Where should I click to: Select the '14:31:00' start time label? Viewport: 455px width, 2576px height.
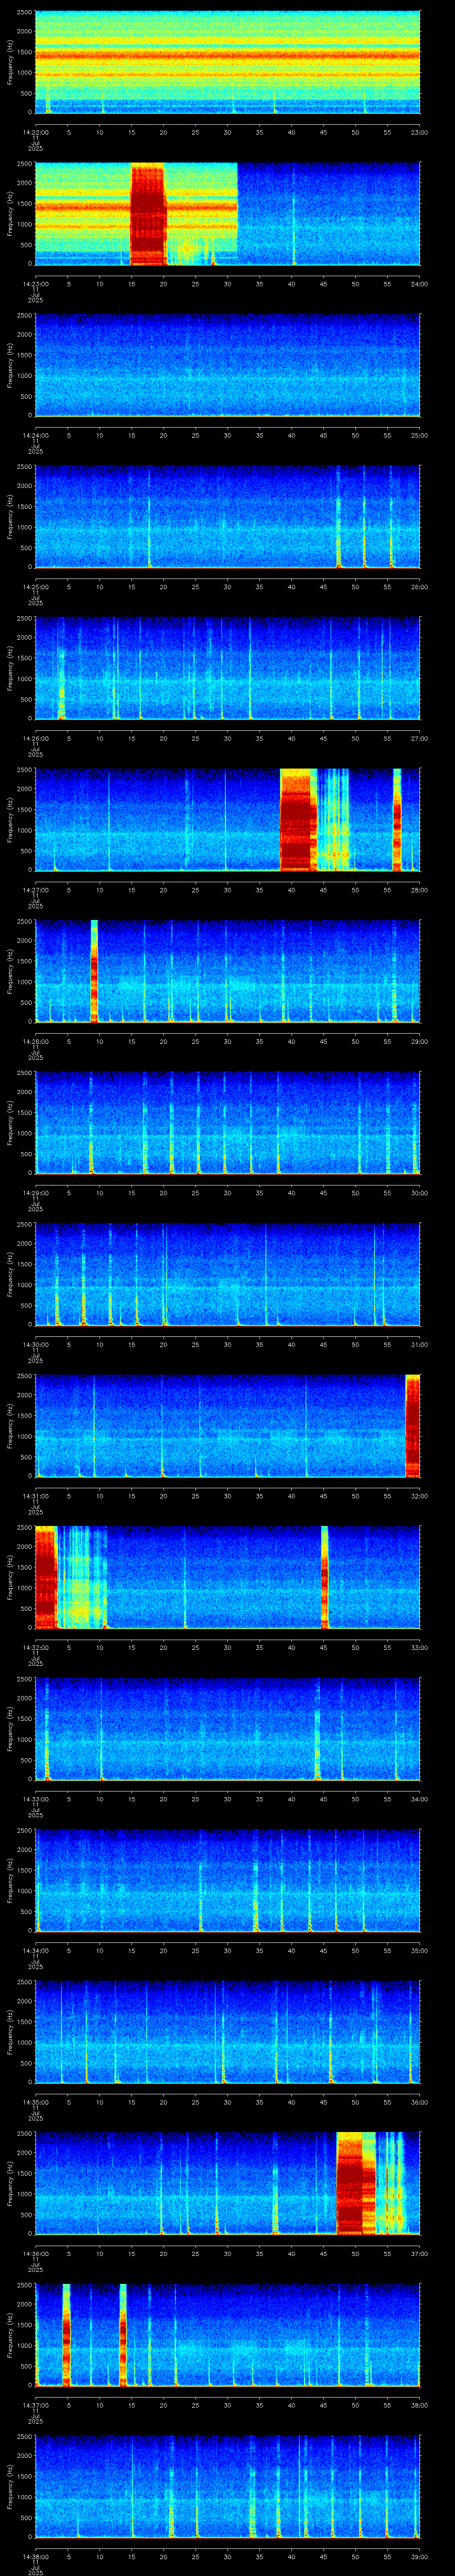(35, 1496)
